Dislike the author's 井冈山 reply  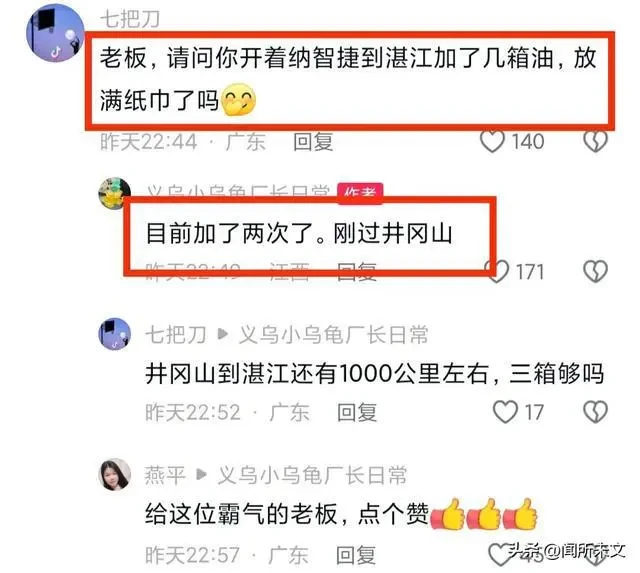[596, 271]
